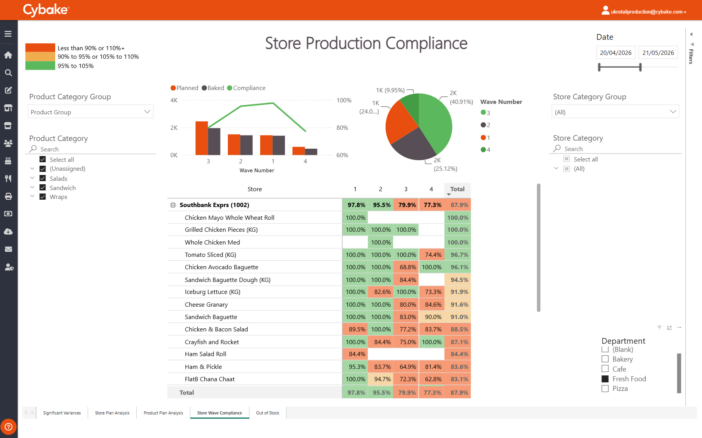Toggle the Product Category Select all checkbox

click(43, 159)
